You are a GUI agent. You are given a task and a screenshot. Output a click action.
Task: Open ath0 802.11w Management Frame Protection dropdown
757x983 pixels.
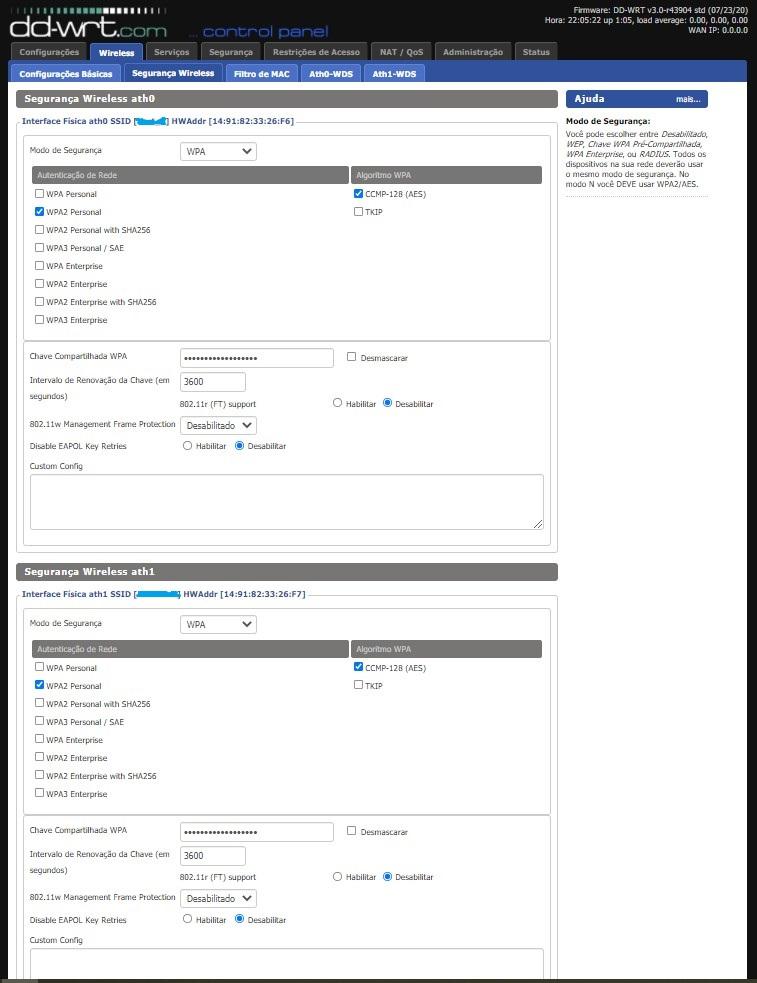coord(218,425)
